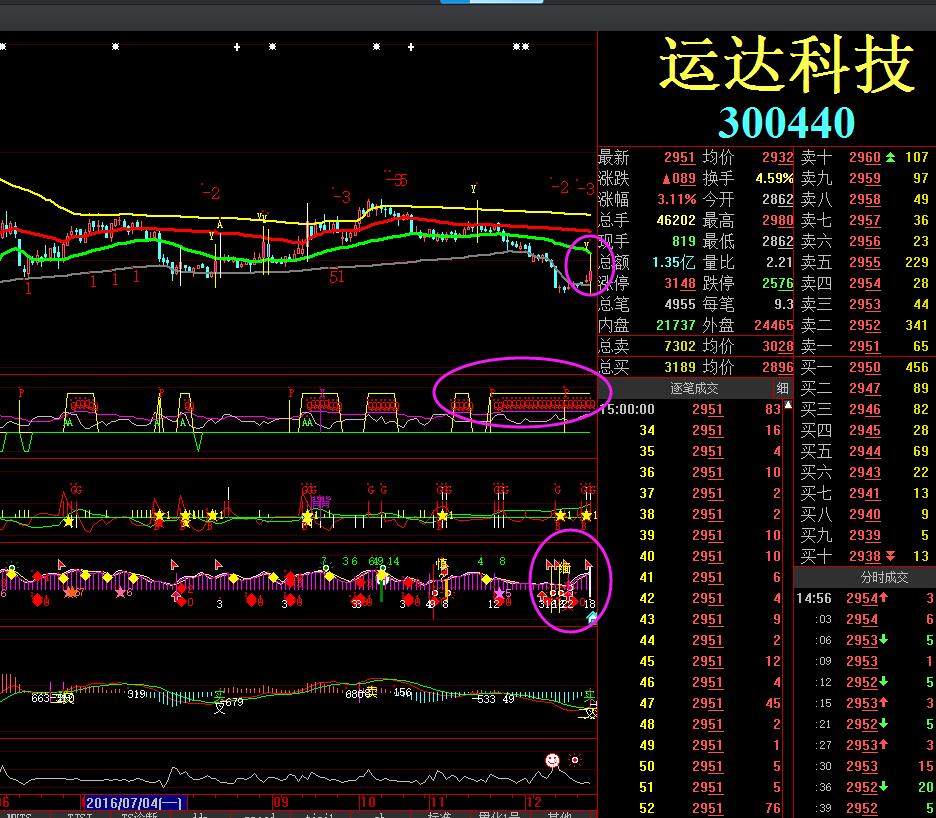Click the 量比 value 2.21
The width and height of the screenshot is (936, 818).
[x=780, y=262]
